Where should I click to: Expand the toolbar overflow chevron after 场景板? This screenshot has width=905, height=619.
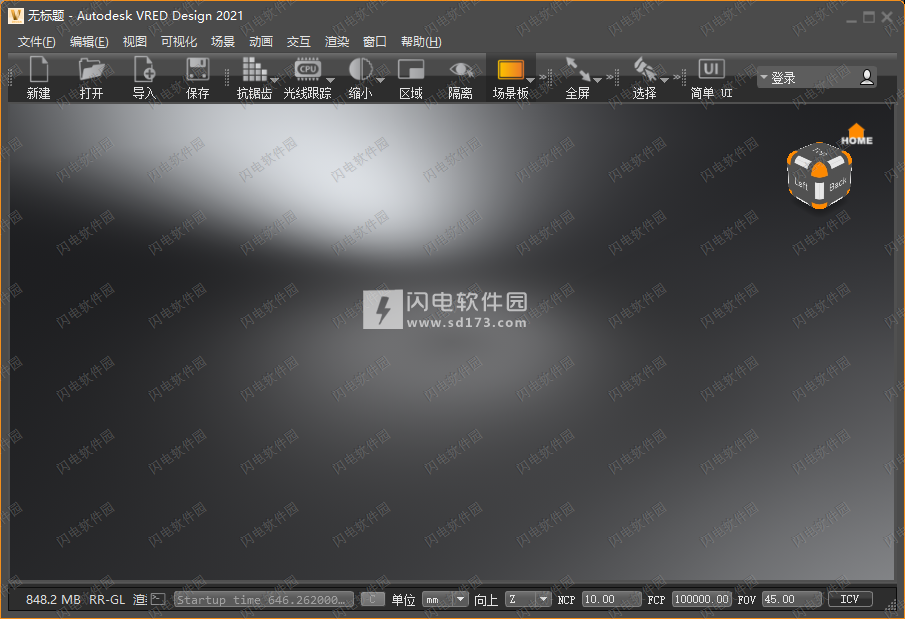[543, 76]
